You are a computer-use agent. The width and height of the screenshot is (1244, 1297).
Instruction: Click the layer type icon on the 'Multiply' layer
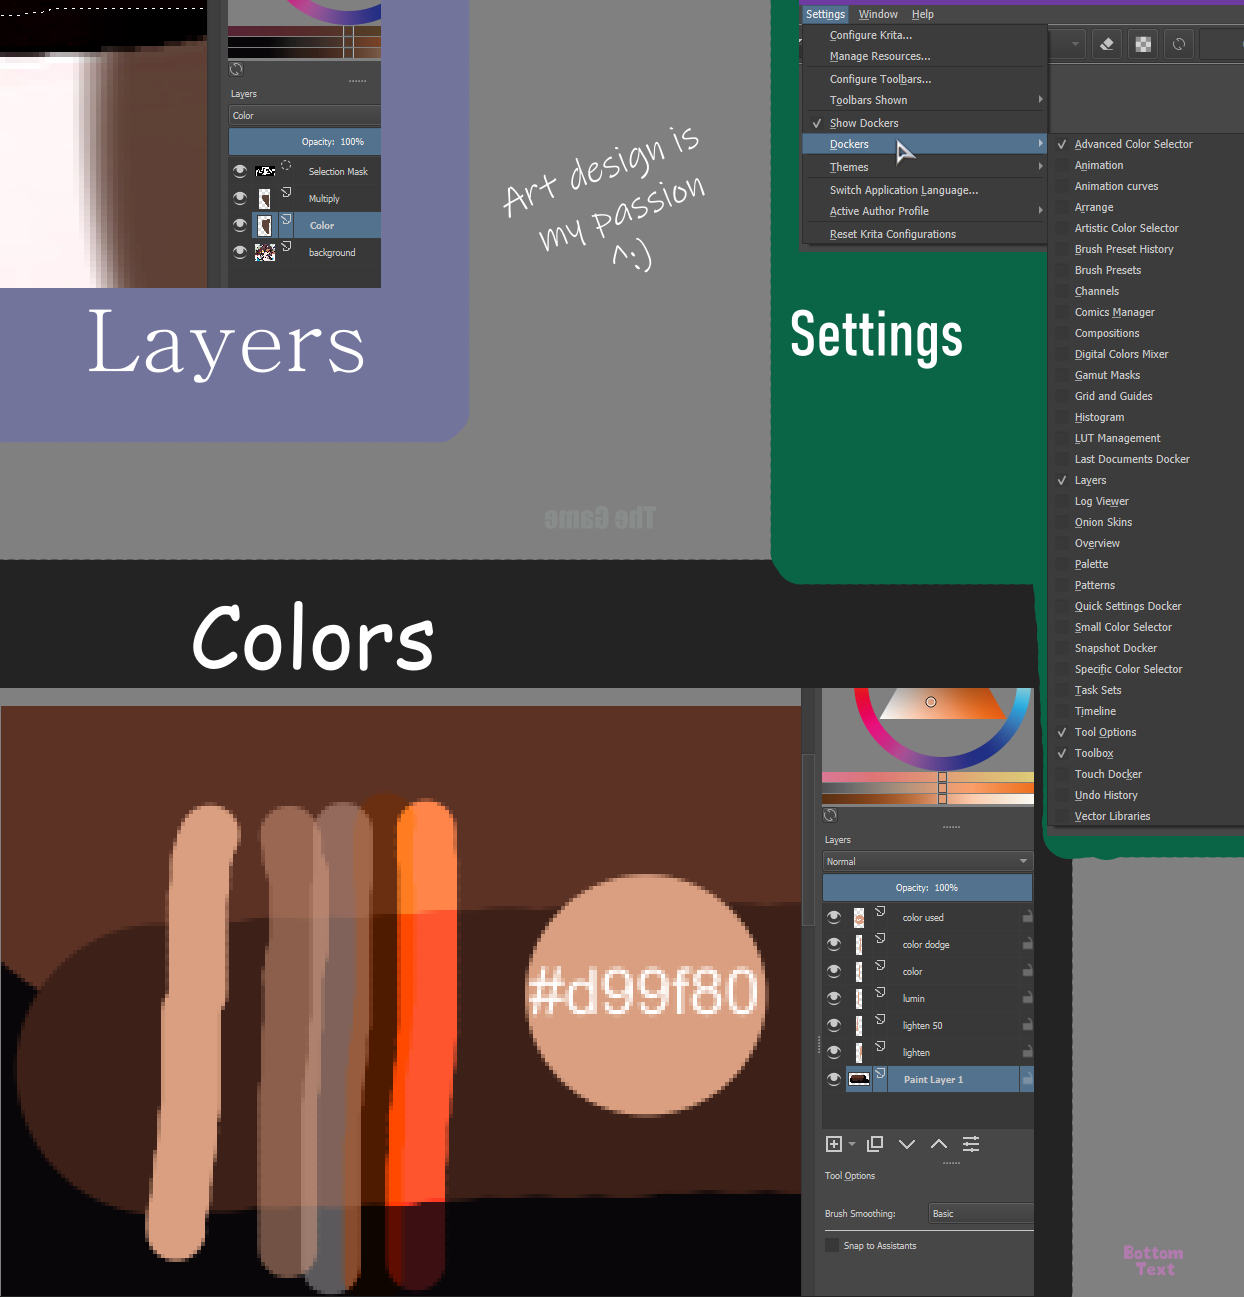tap(286, 193)
